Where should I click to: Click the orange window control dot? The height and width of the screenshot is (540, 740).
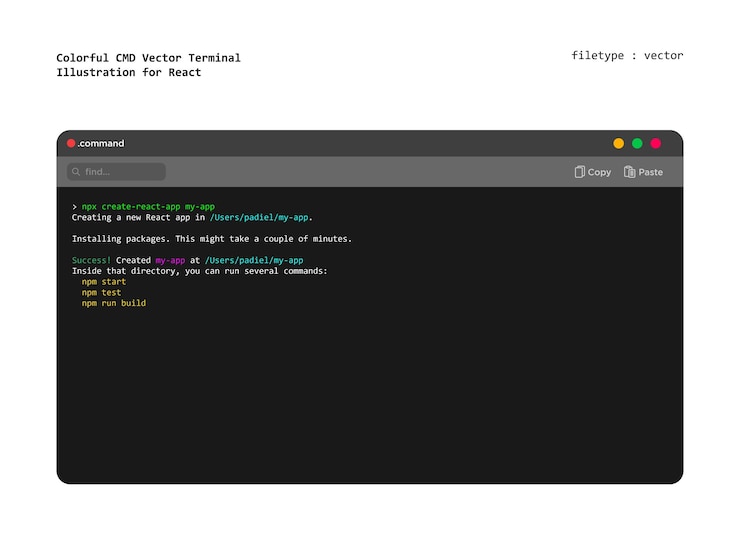(618, 143)
